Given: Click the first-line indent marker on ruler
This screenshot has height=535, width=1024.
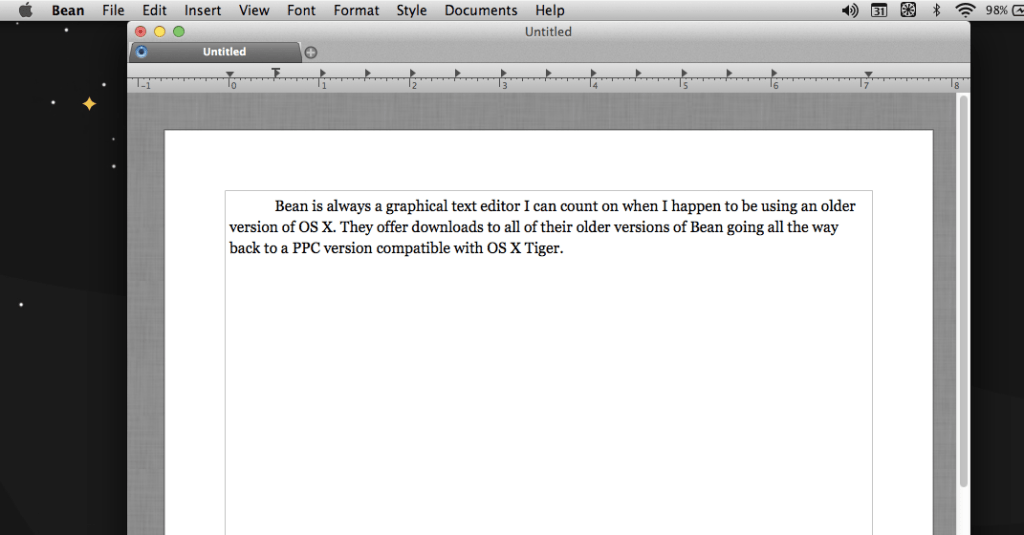Looking at the screenshot, I should 276,72.
